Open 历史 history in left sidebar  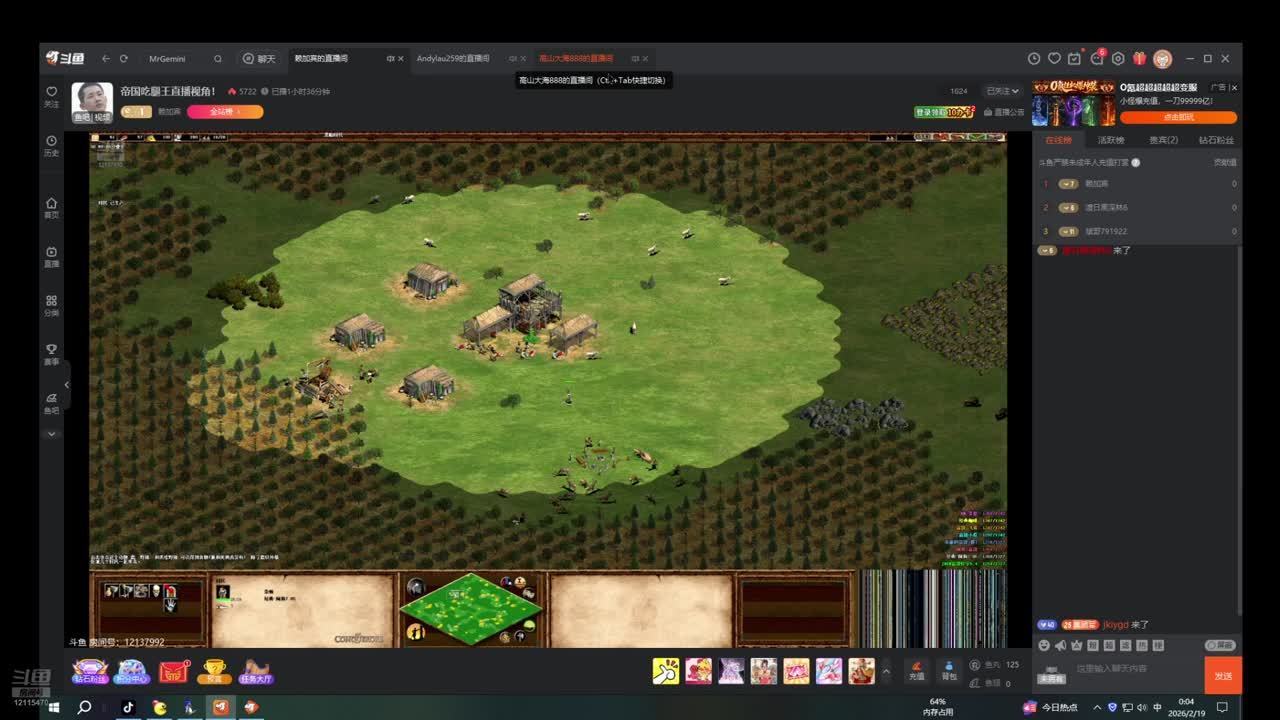pyautogui.click(x=51, y=146)
